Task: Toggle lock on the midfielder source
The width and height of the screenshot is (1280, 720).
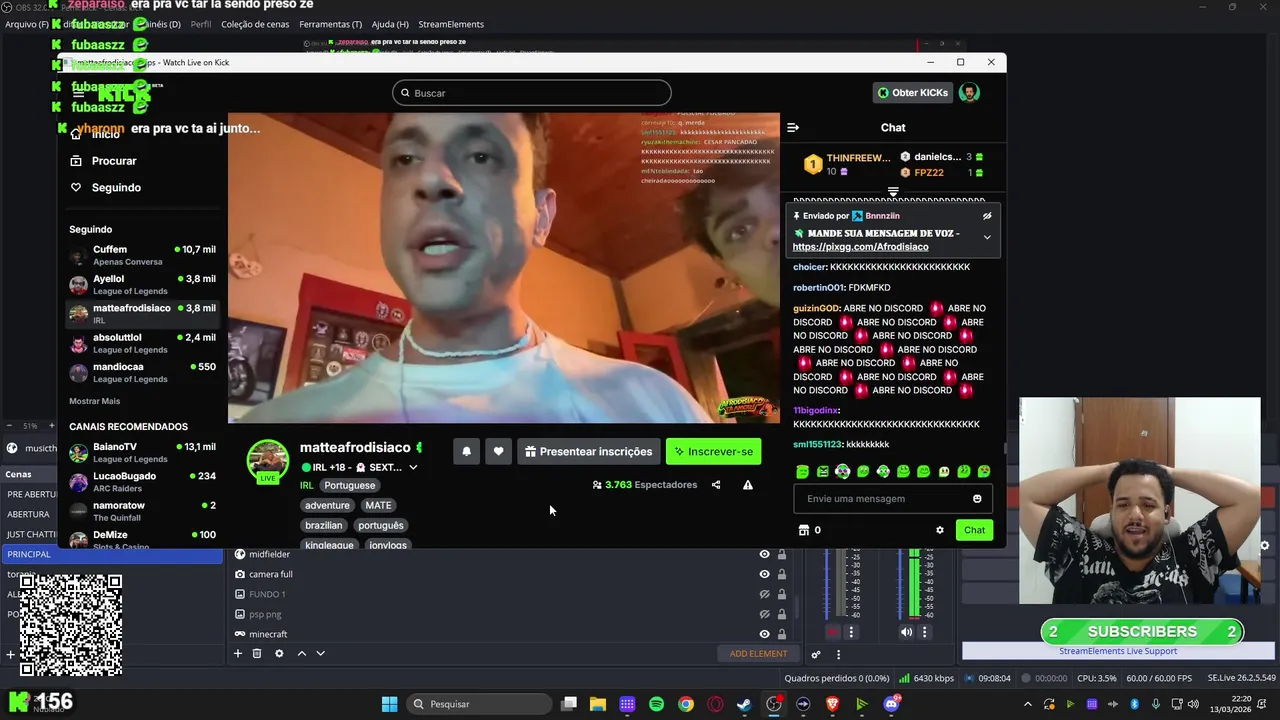Action: (782, 554)
